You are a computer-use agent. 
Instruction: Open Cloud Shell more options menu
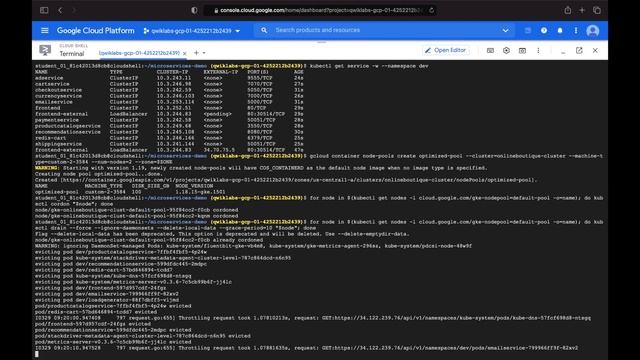(x=538, y=51)
